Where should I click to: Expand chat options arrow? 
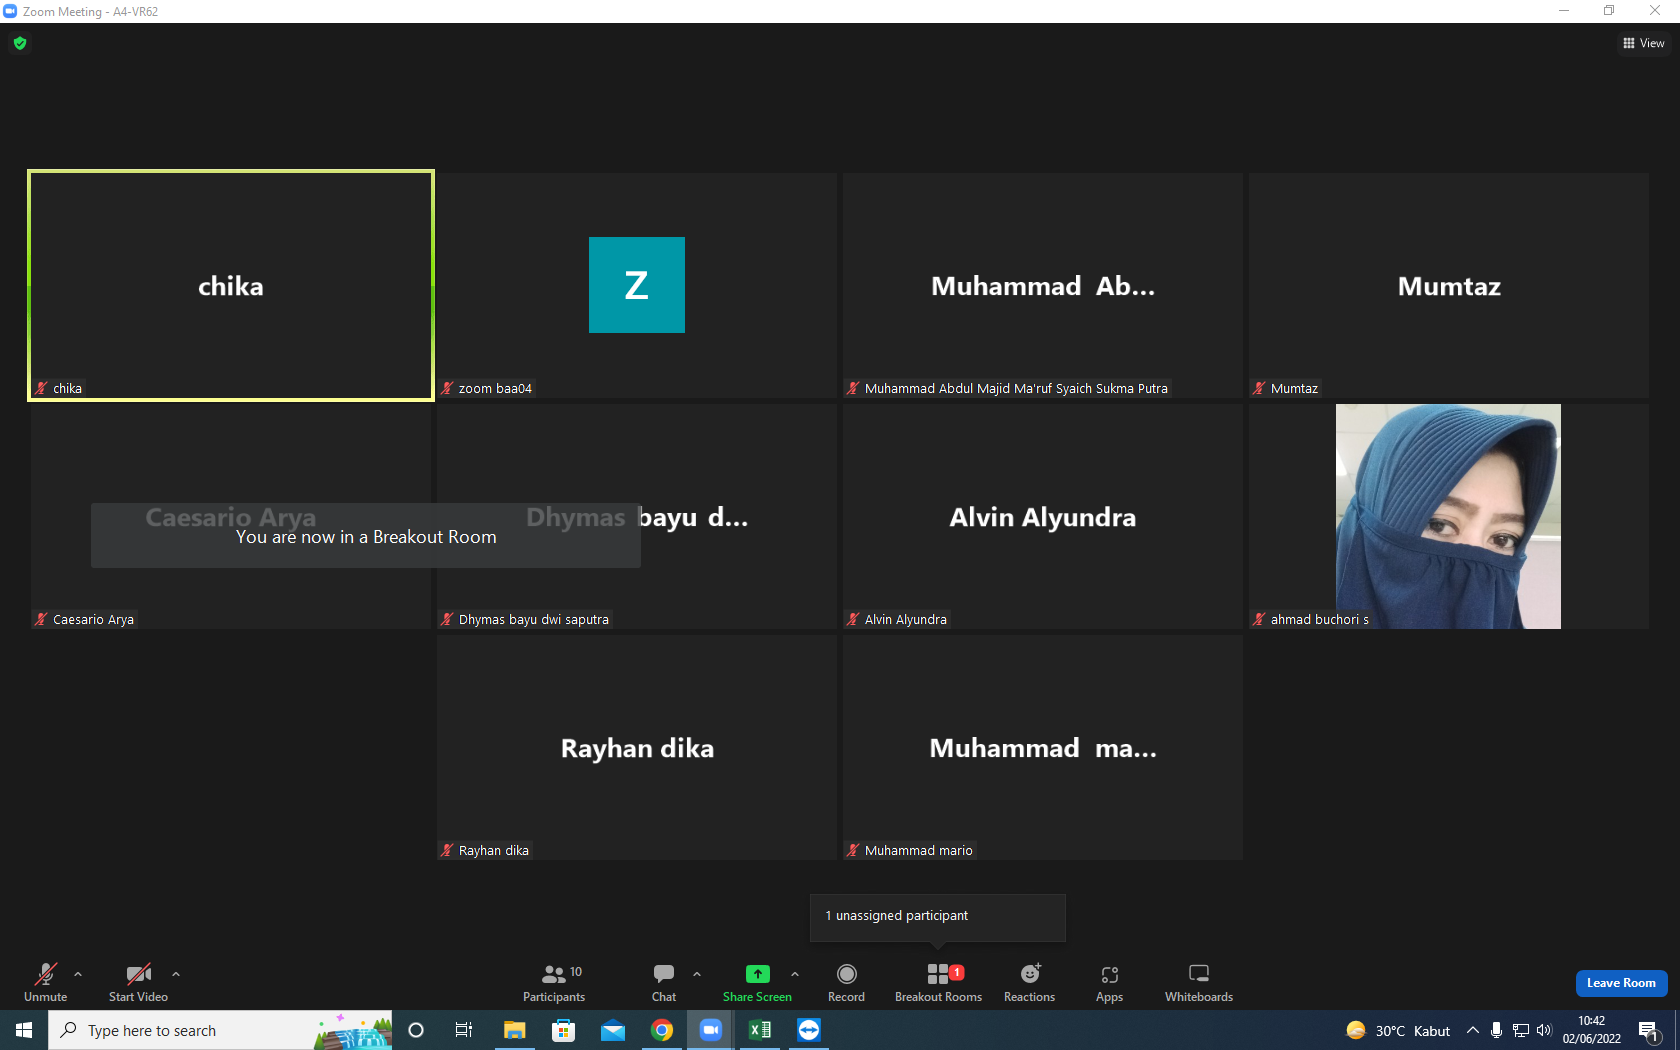click(697, 974)
